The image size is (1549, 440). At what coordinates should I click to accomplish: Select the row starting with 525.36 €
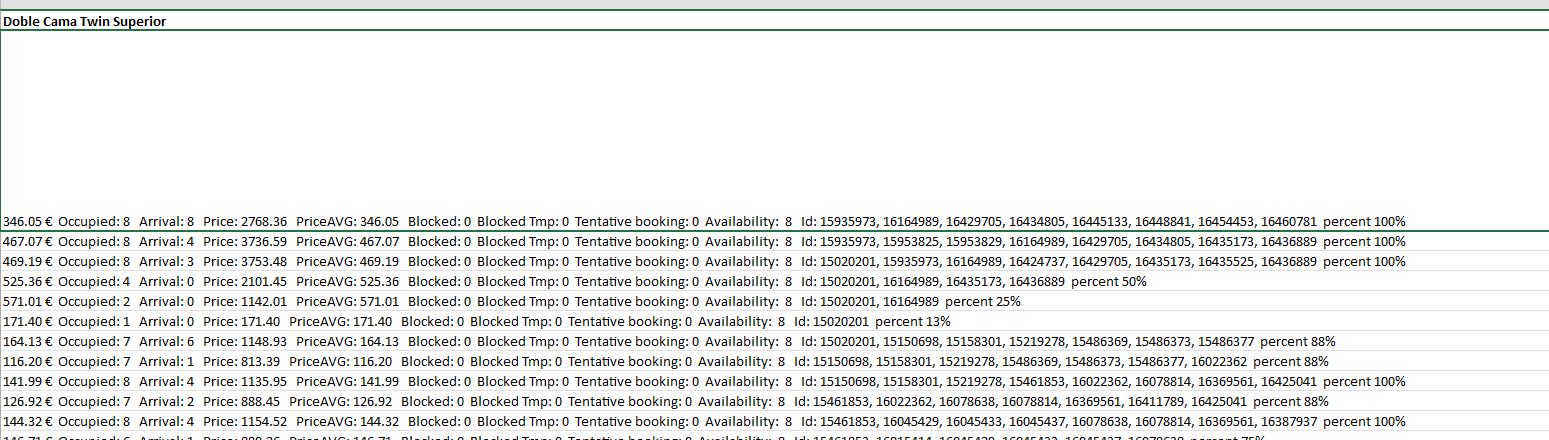click(774, 281)
